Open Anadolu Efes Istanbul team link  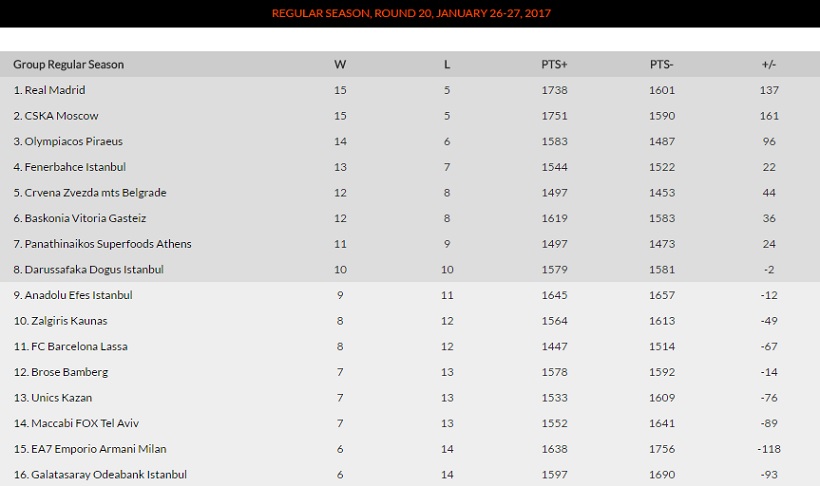78,295
